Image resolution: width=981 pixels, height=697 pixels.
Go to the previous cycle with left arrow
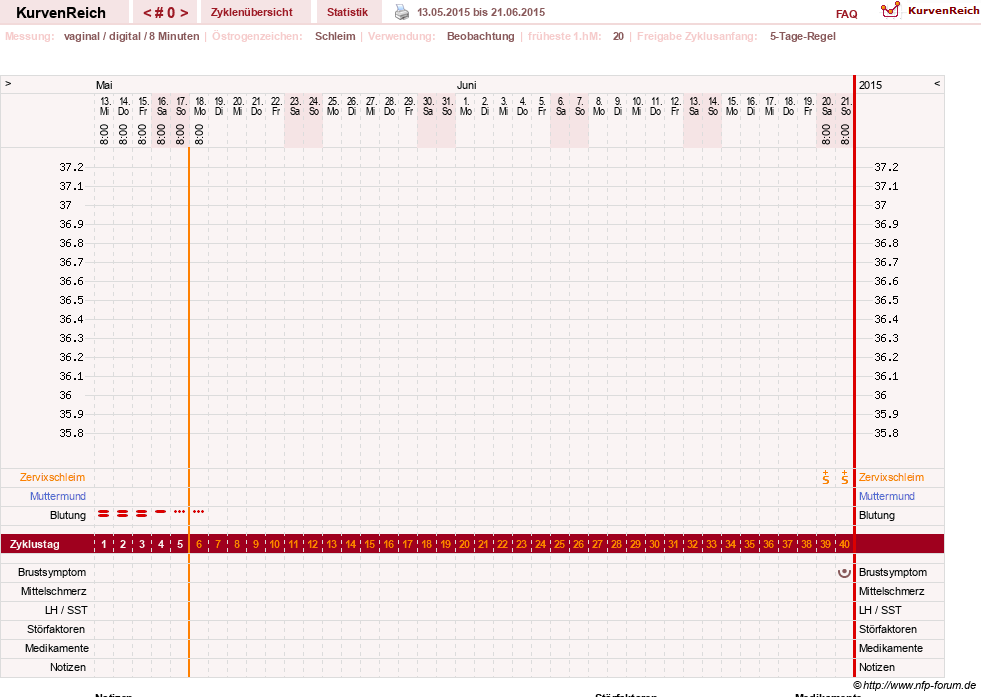(x=147, y=13)
